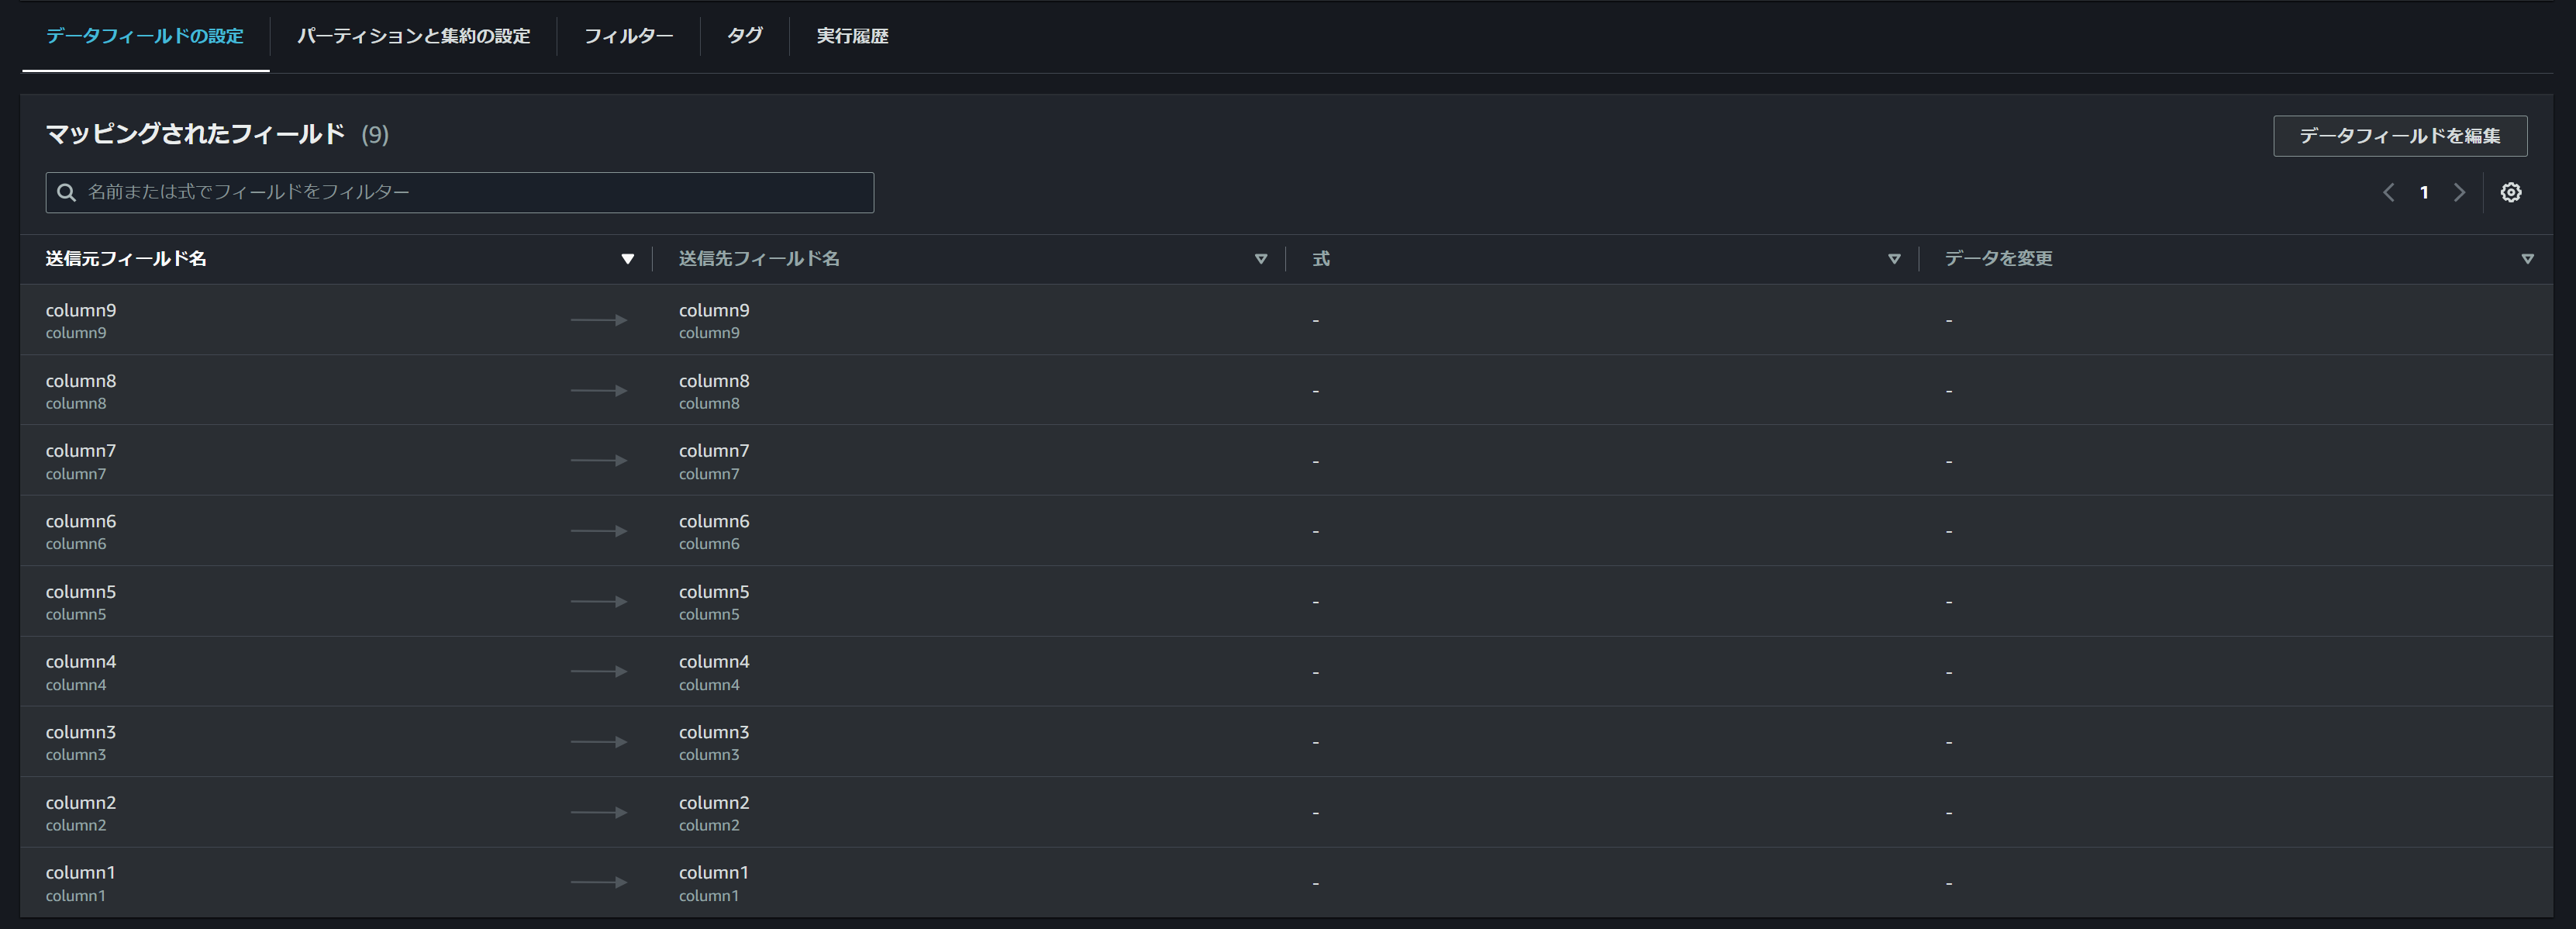Open the フィルター tab

tap(628, 36)
